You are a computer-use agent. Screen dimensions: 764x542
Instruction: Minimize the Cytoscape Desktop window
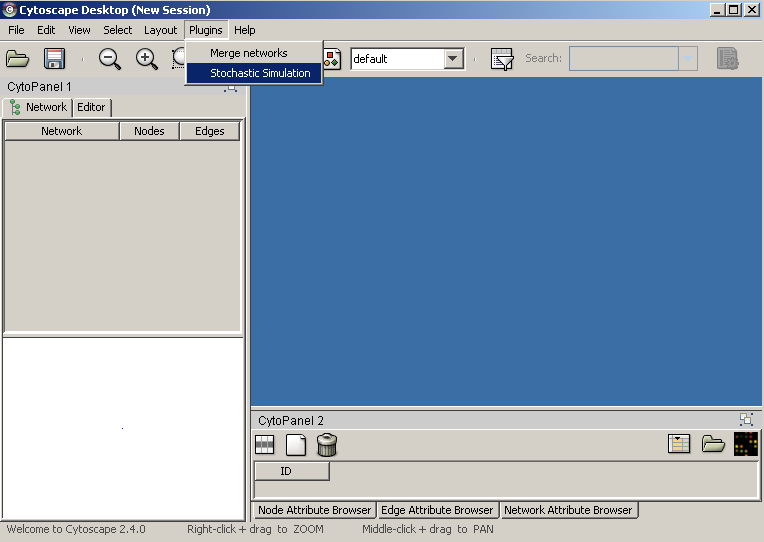[x=717, y=10]
